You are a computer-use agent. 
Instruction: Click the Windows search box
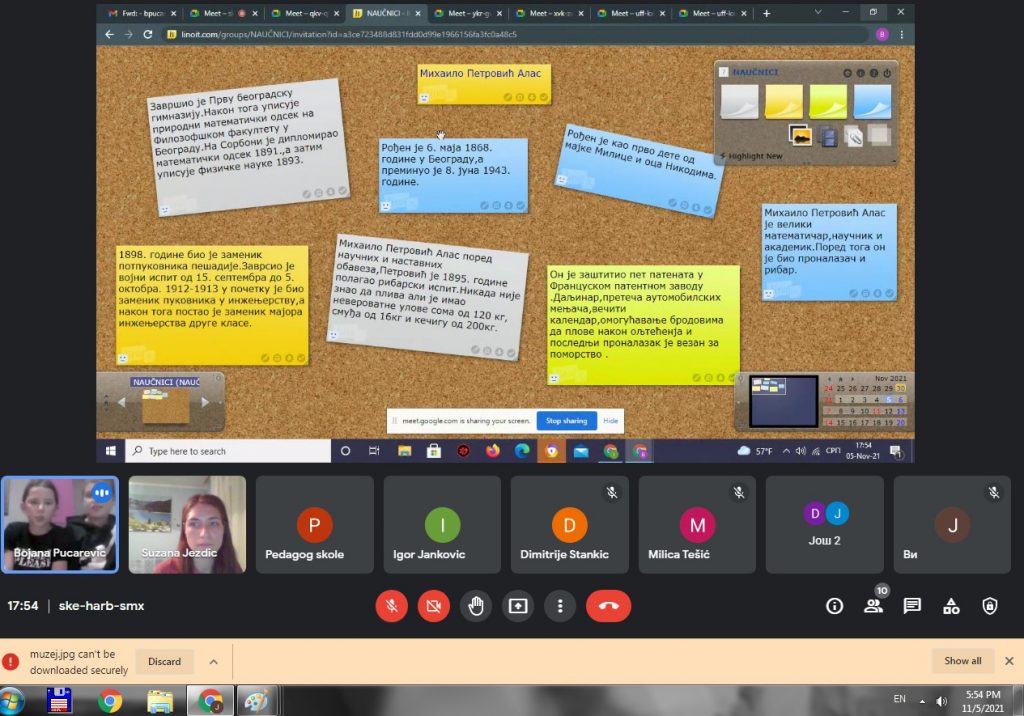pyautogui.click(x=230, y=451)
